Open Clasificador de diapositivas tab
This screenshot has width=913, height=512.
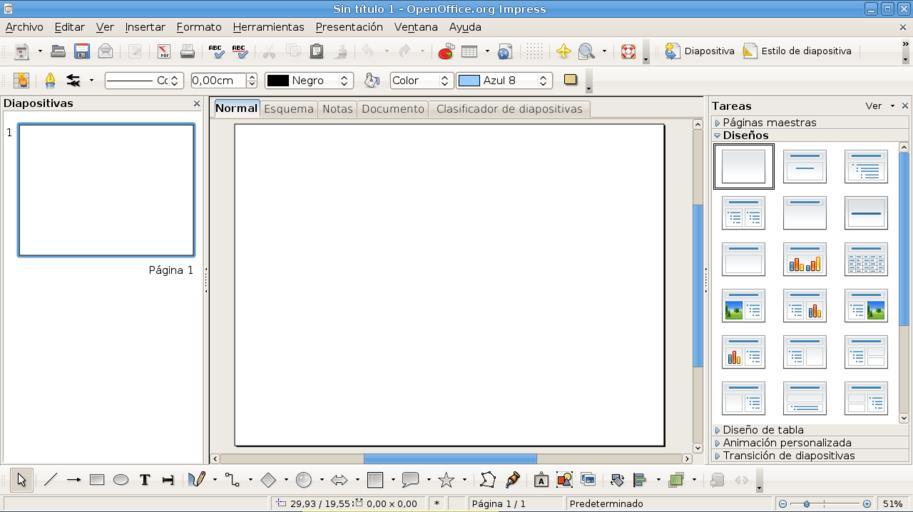click(509, 109)
